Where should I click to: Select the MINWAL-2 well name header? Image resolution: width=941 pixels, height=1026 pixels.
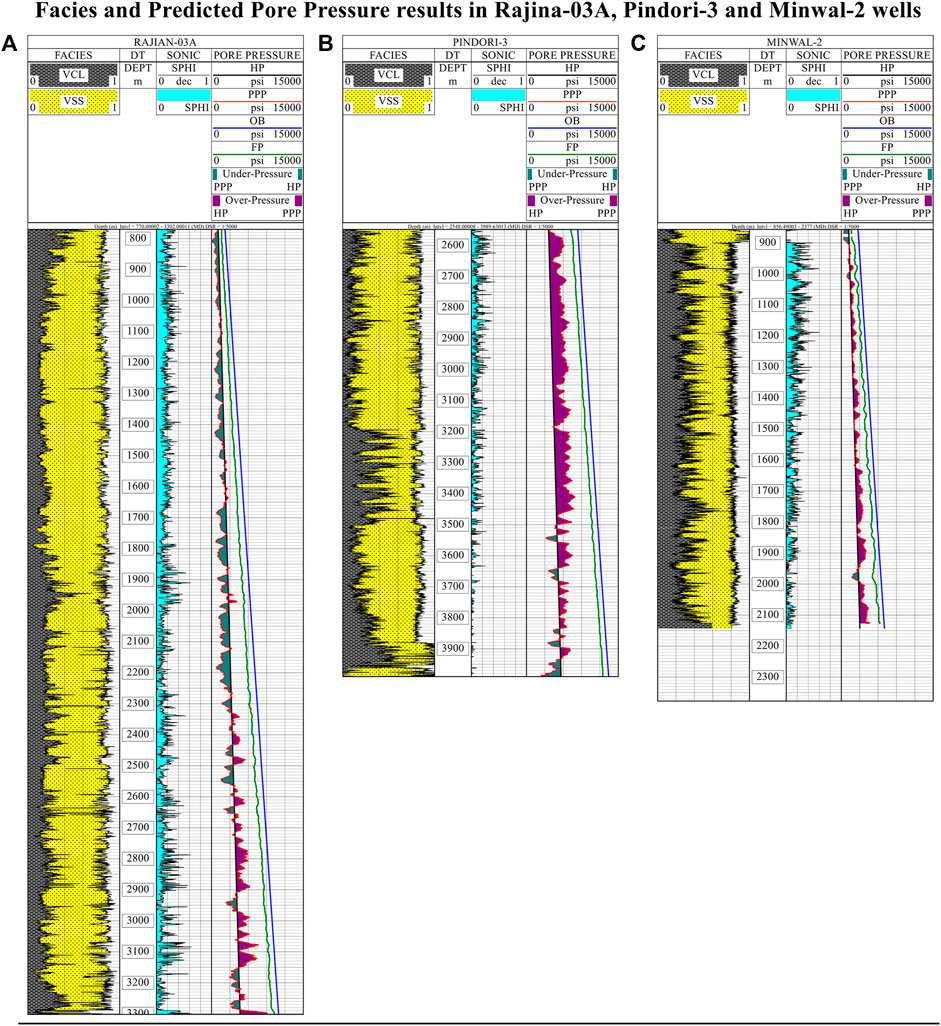pyautogui.click(x=794, y=43)
